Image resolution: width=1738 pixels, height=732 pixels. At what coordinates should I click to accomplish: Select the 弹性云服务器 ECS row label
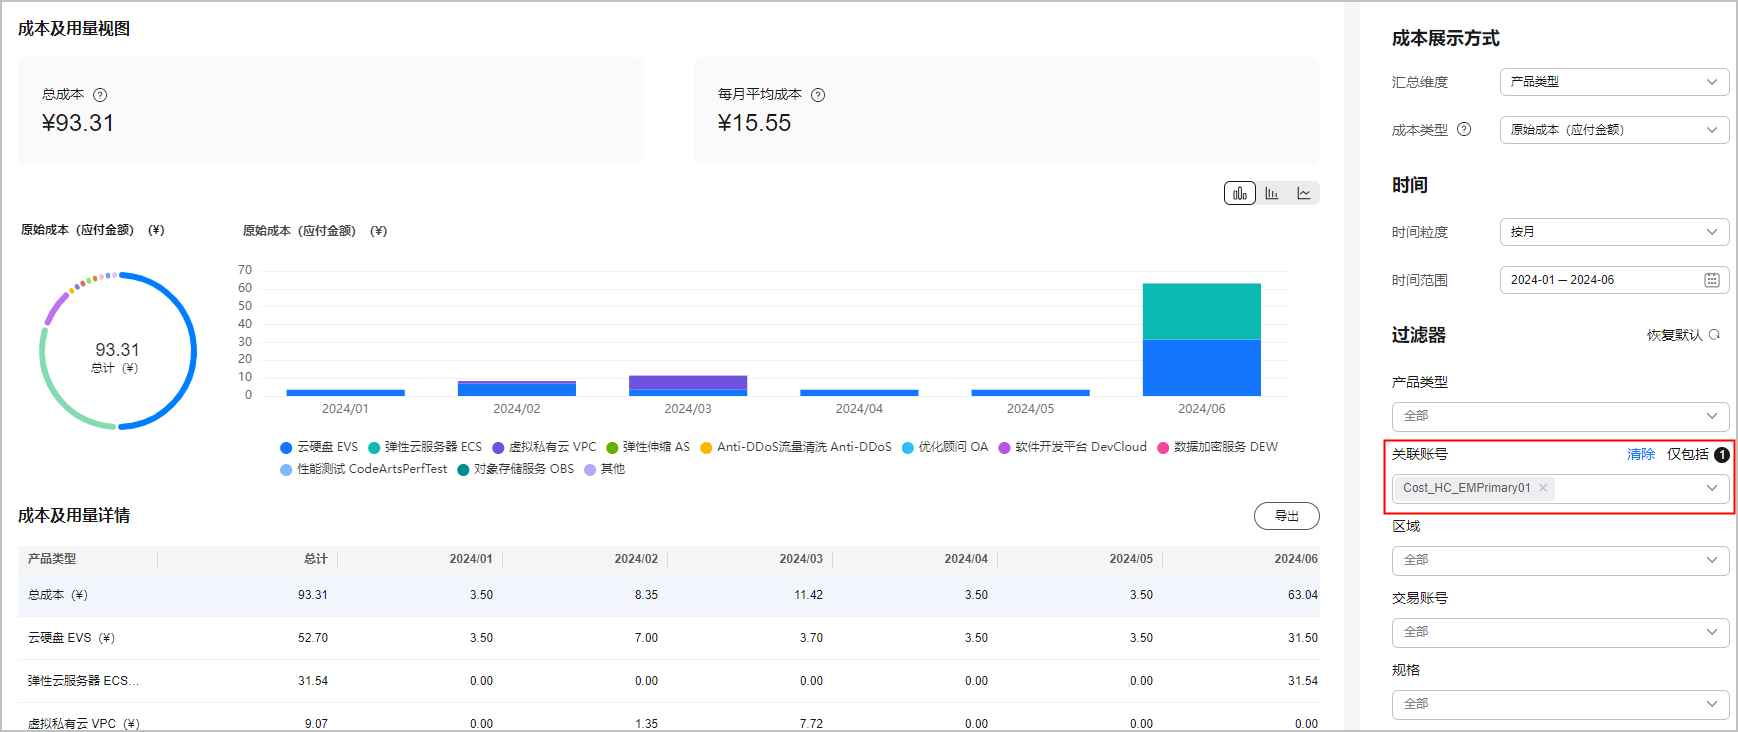[83, 681]
